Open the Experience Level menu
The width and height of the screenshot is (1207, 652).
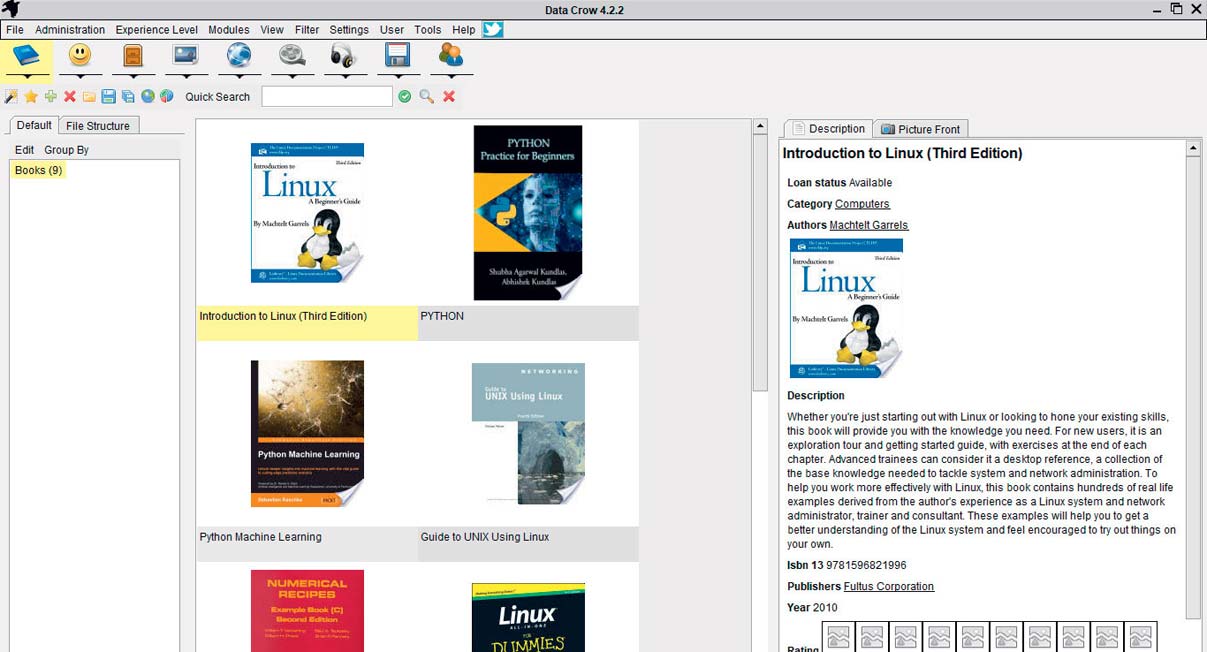157,30
